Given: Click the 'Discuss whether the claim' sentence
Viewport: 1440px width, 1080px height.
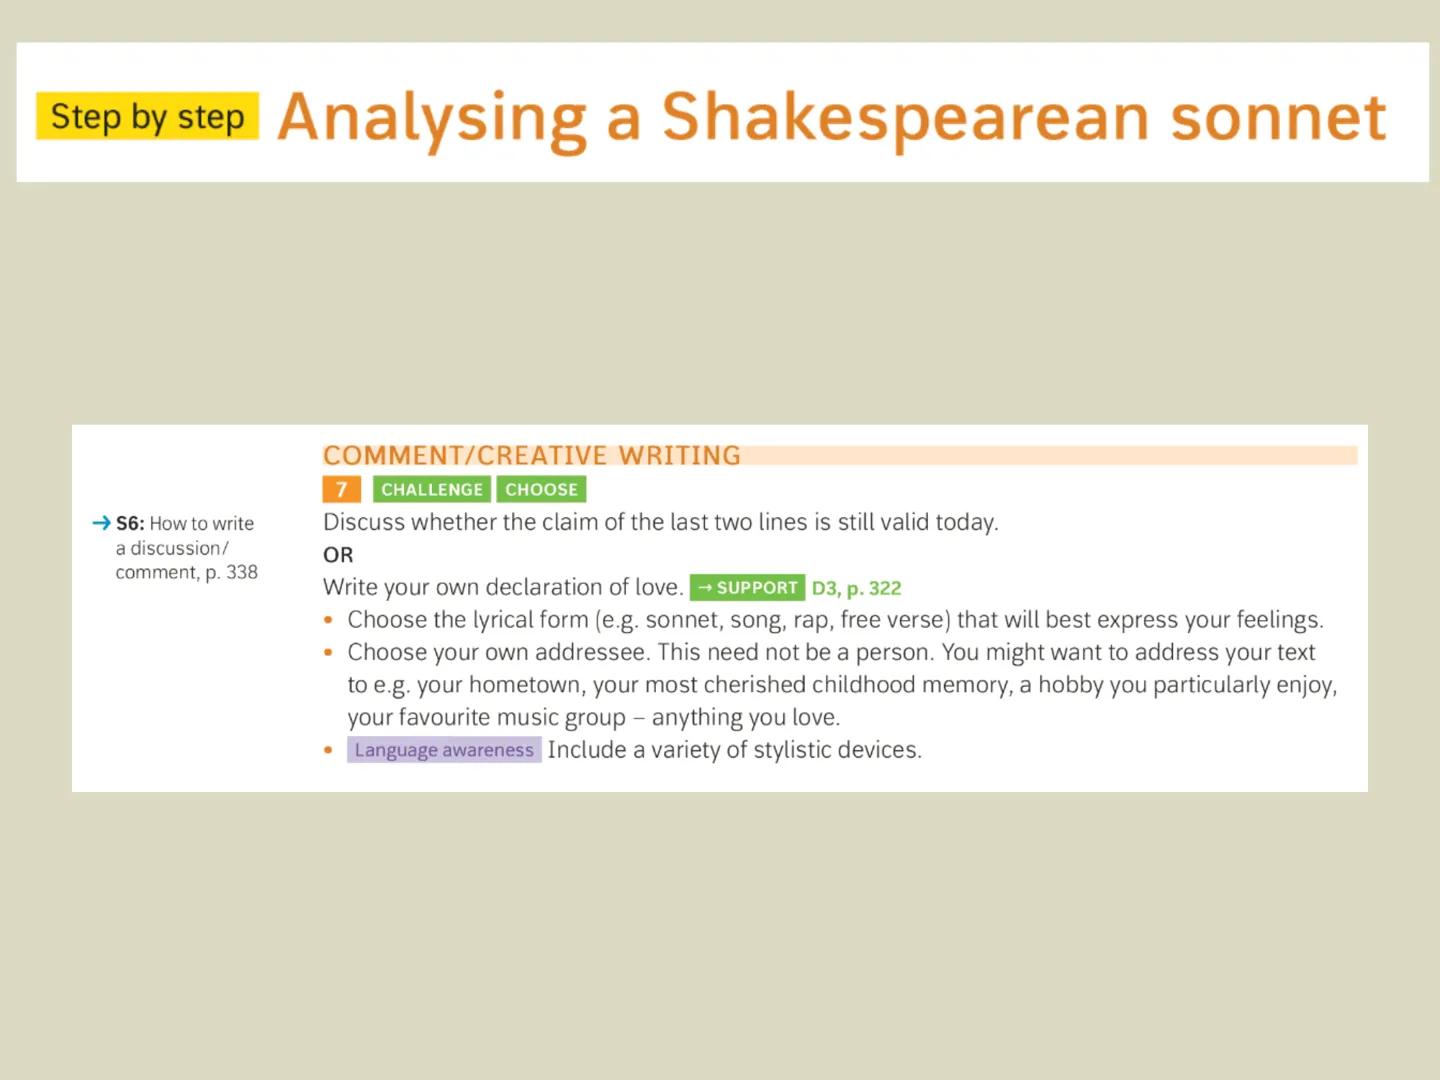Looking at the screenshot, I should point(661,522).
